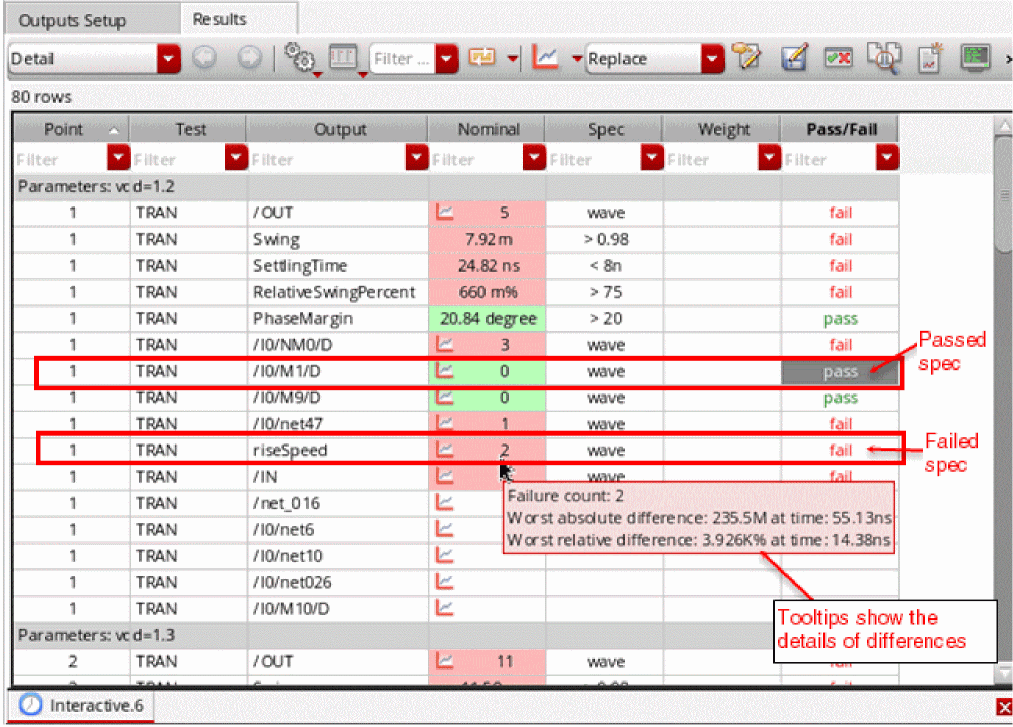
Task: Select the Swing output cell
Action: pos(338,239)
